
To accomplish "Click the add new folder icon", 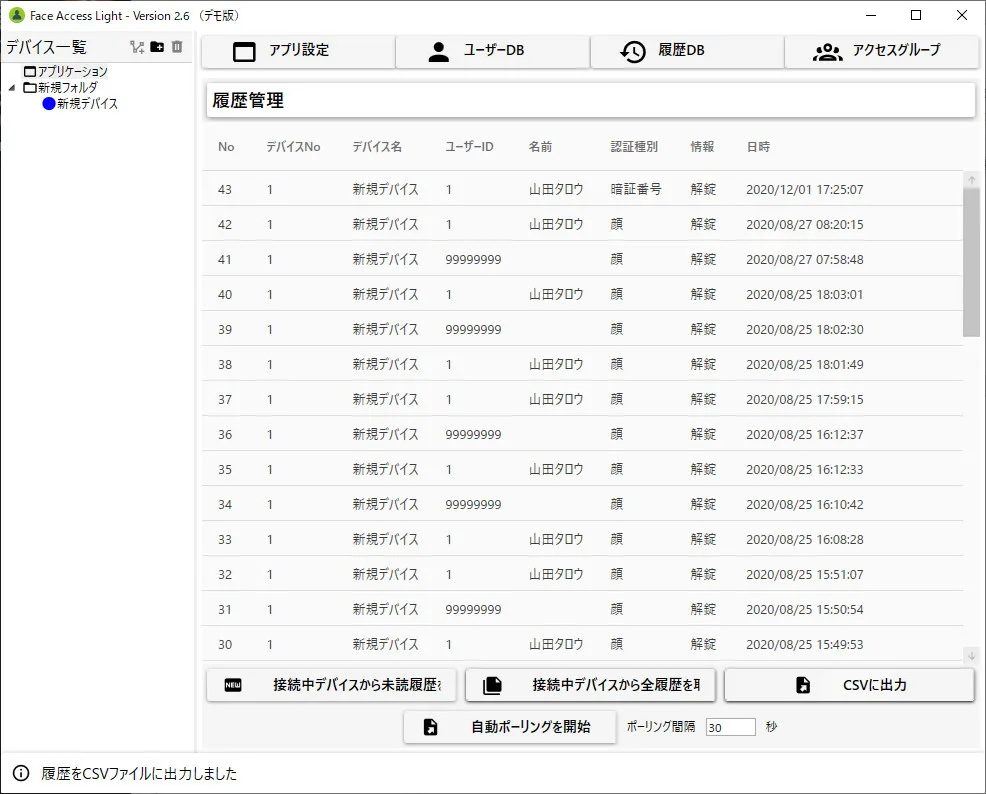I will (157, 47).
